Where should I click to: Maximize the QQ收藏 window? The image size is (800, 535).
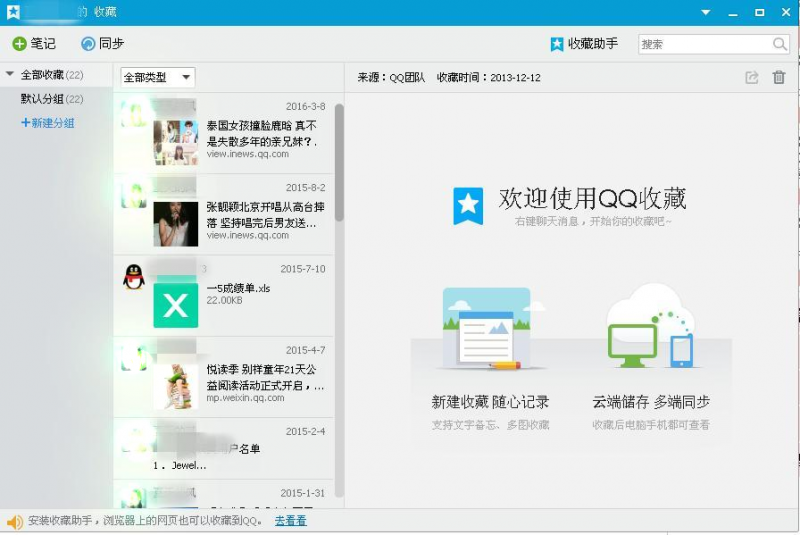tap(759, 12)
